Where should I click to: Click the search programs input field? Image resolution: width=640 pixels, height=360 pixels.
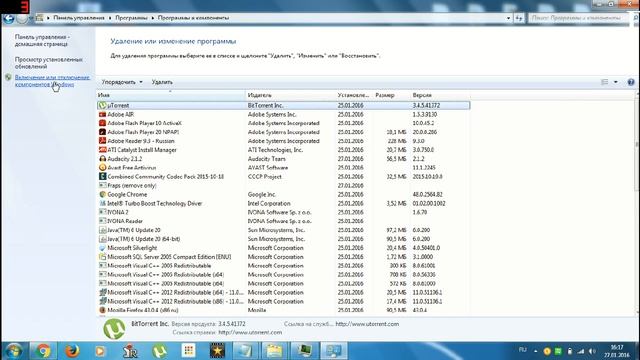point(579,18)
